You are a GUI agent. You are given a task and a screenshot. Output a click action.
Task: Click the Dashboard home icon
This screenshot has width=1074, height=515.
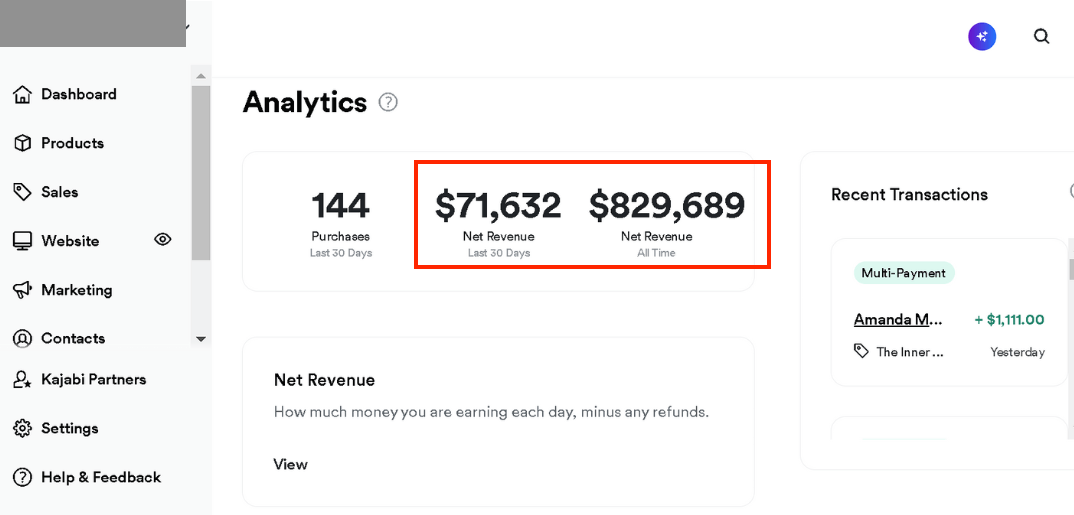tap(22, 94)
